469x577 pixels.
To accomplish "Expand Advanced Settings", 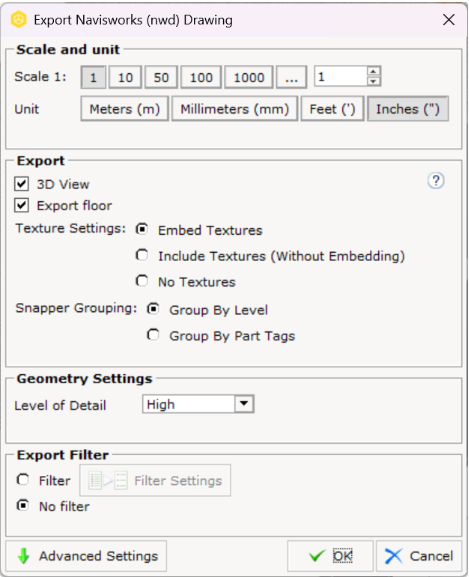I will coord(86,556).
